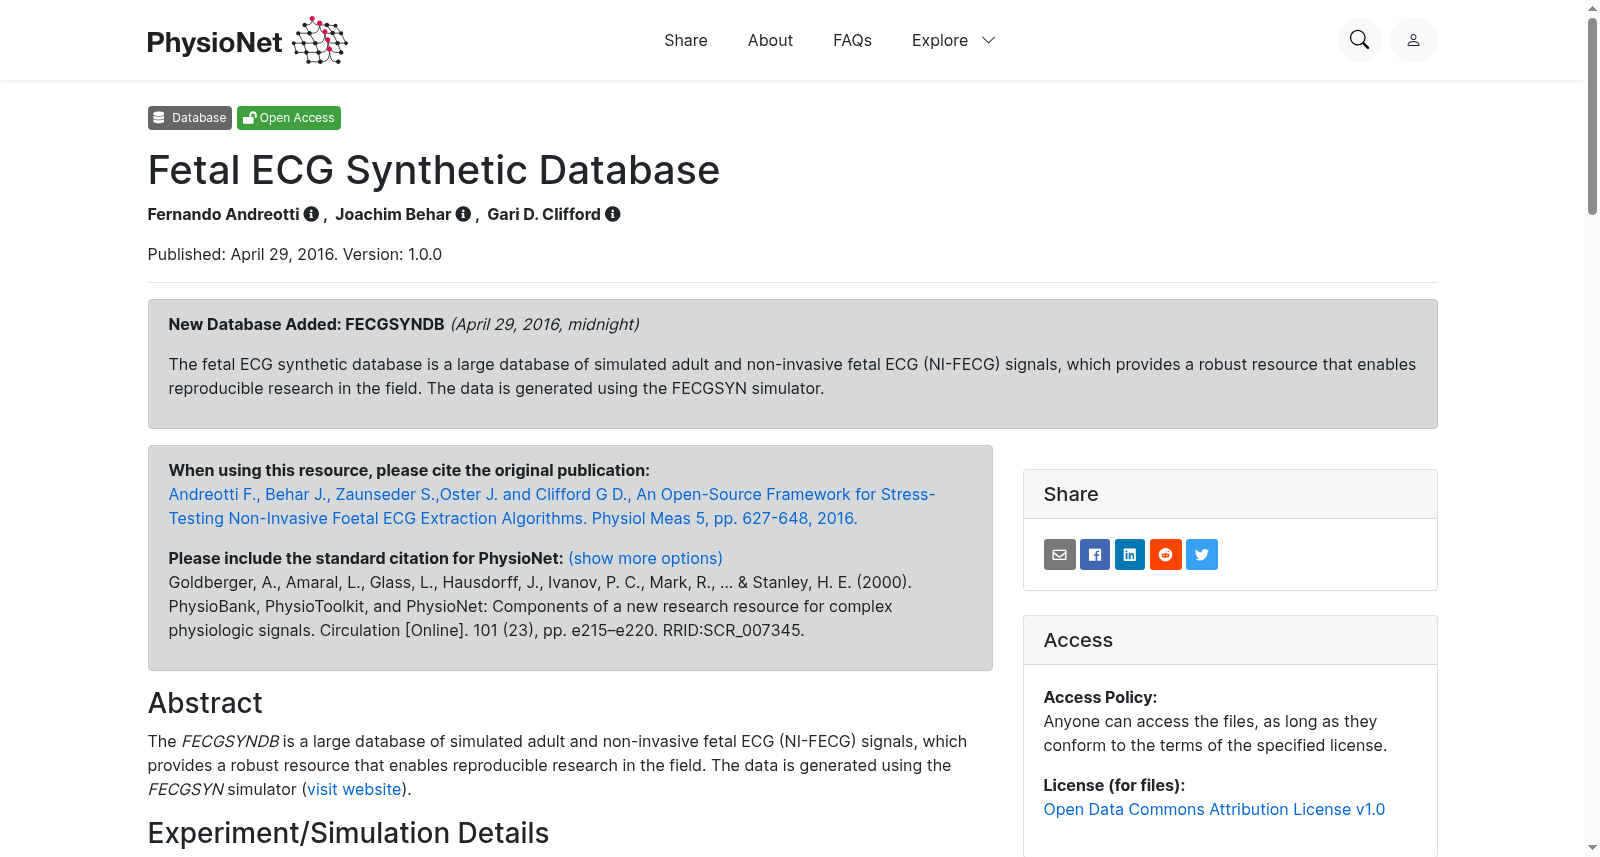Click show more options link
1600x857 pixels.
[x=645, y=558]
